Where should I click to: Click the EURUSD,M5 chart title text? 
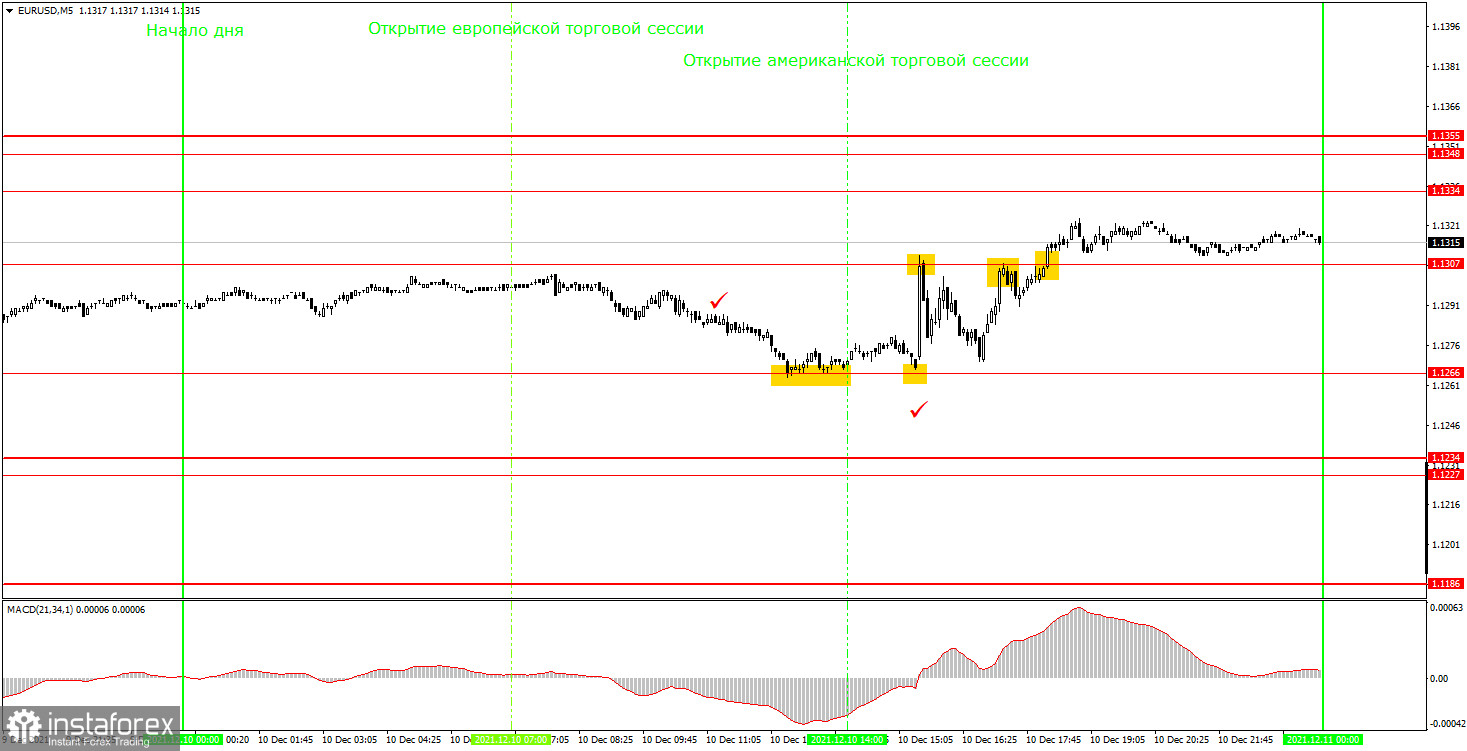tap(44, 11)
